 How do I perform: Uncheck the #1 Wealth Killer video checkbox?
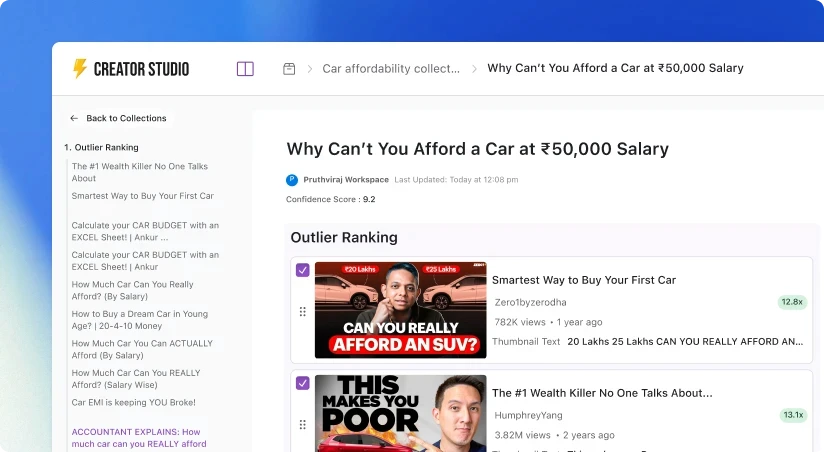pos(303,383)
